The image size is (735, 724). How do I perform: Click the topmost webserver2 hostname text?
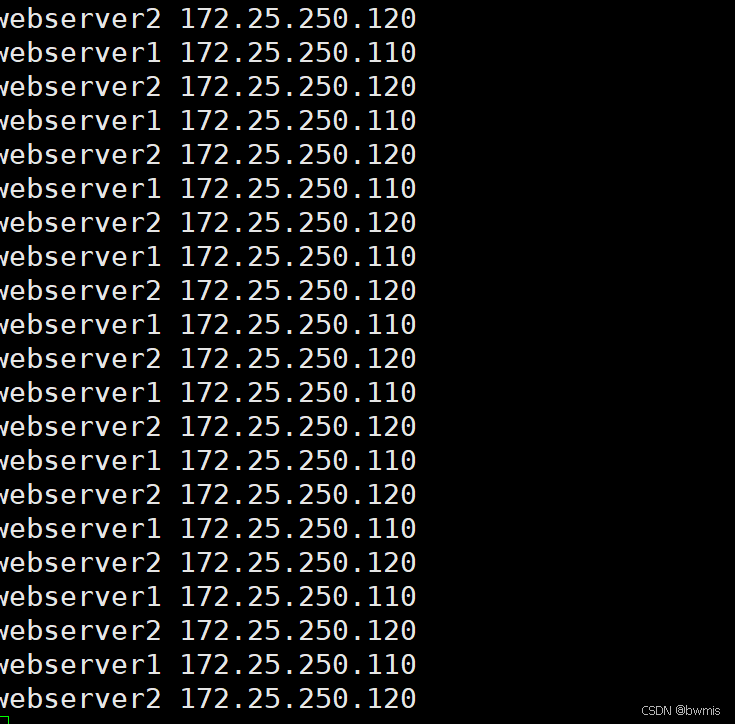pyautogui.click(x=80, y=19)
